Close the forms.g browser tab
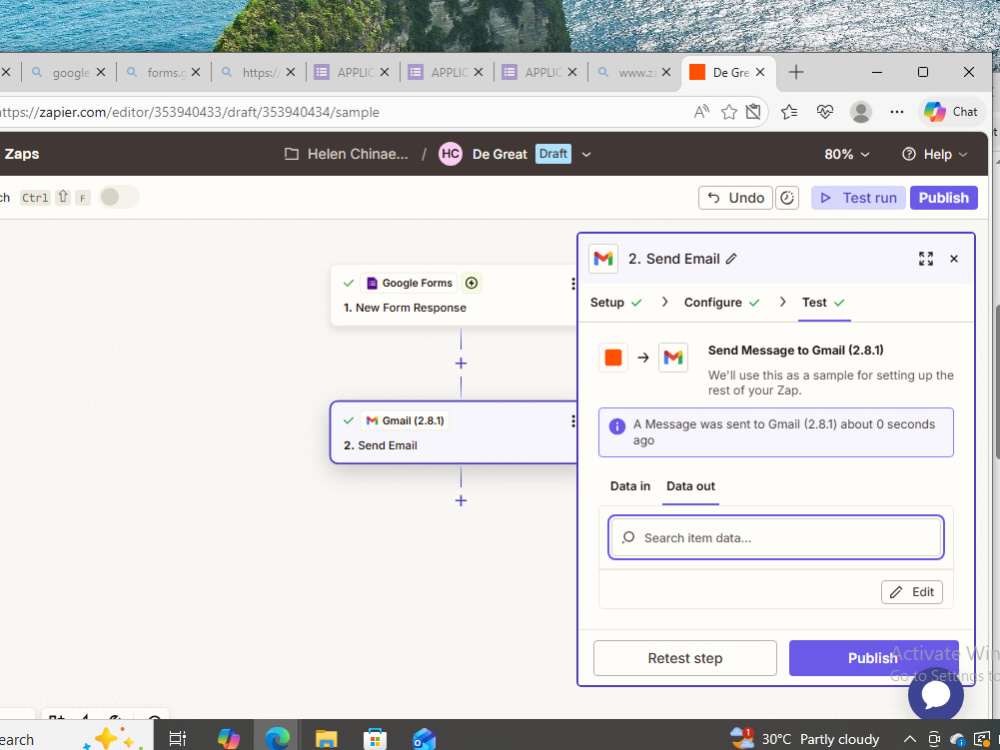 tap(196, 72)
